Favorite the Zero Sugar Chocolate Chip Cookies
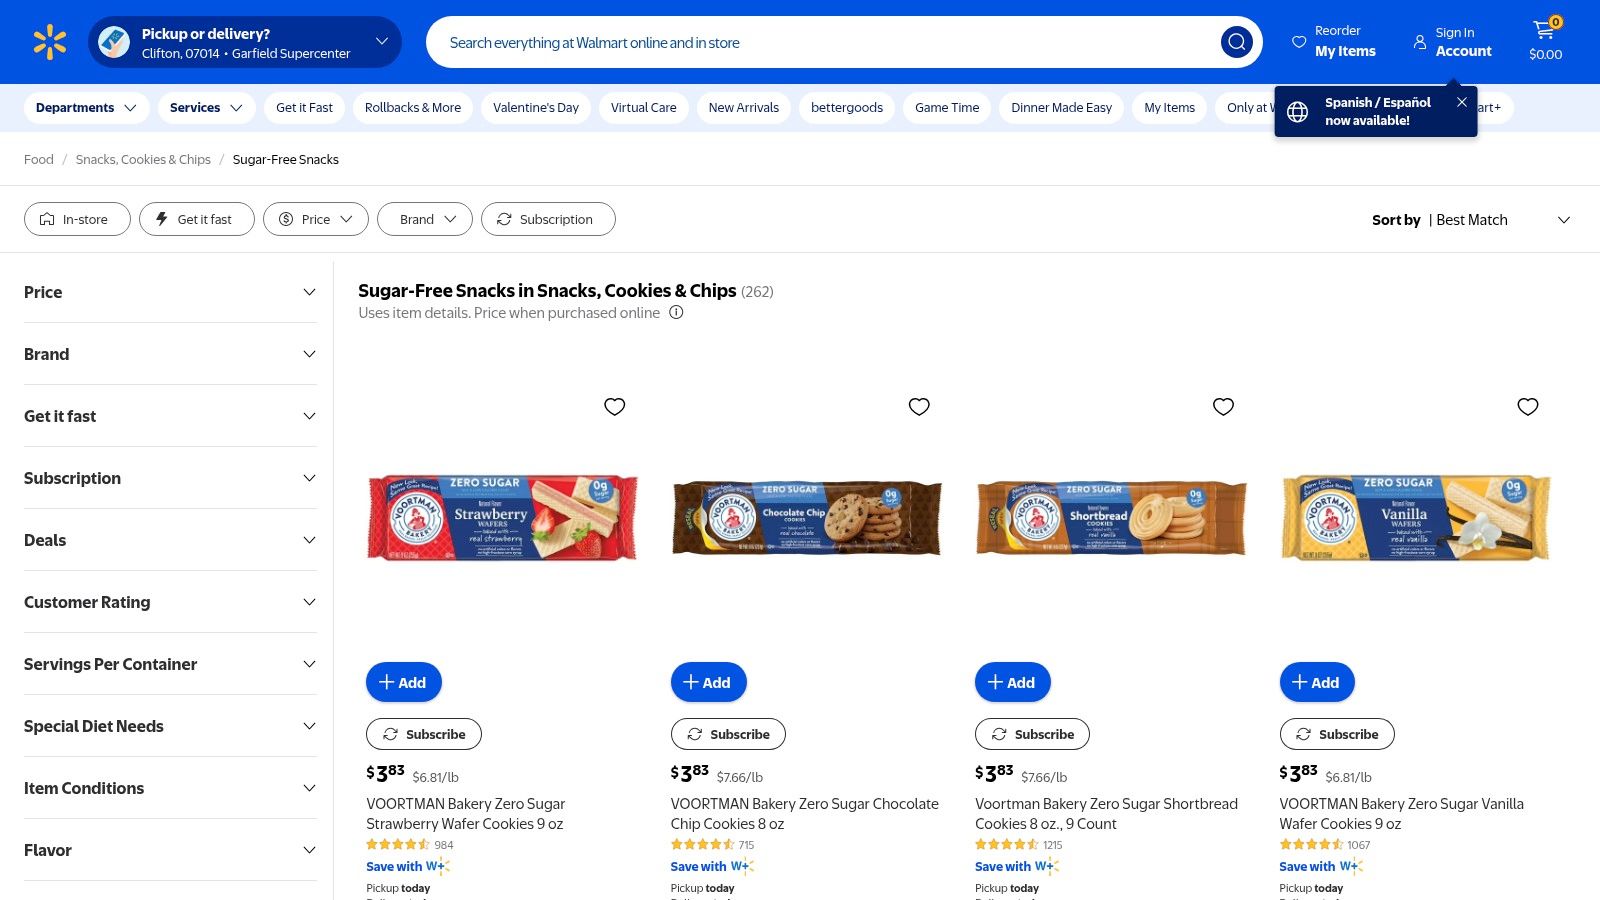The height and width of the screenshot is (900, 1600). pos(919,407)
